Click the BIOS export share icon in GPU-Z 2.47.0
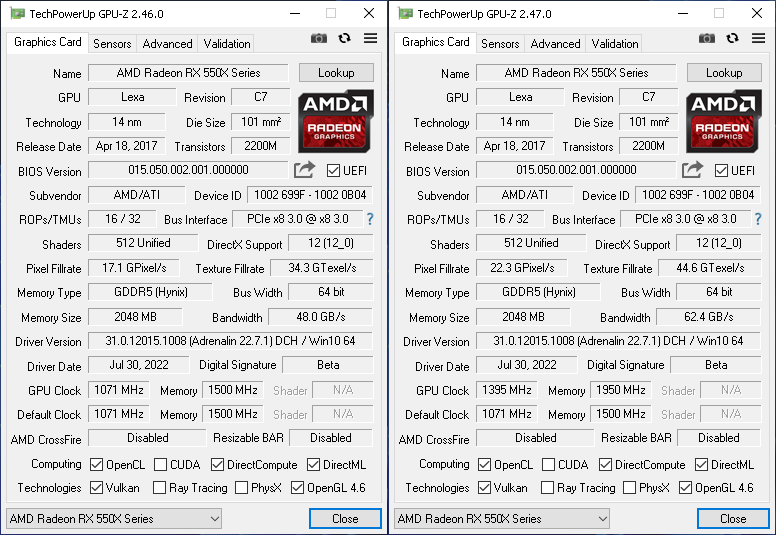This screenshot has width=776, height=535. (692, 170)
